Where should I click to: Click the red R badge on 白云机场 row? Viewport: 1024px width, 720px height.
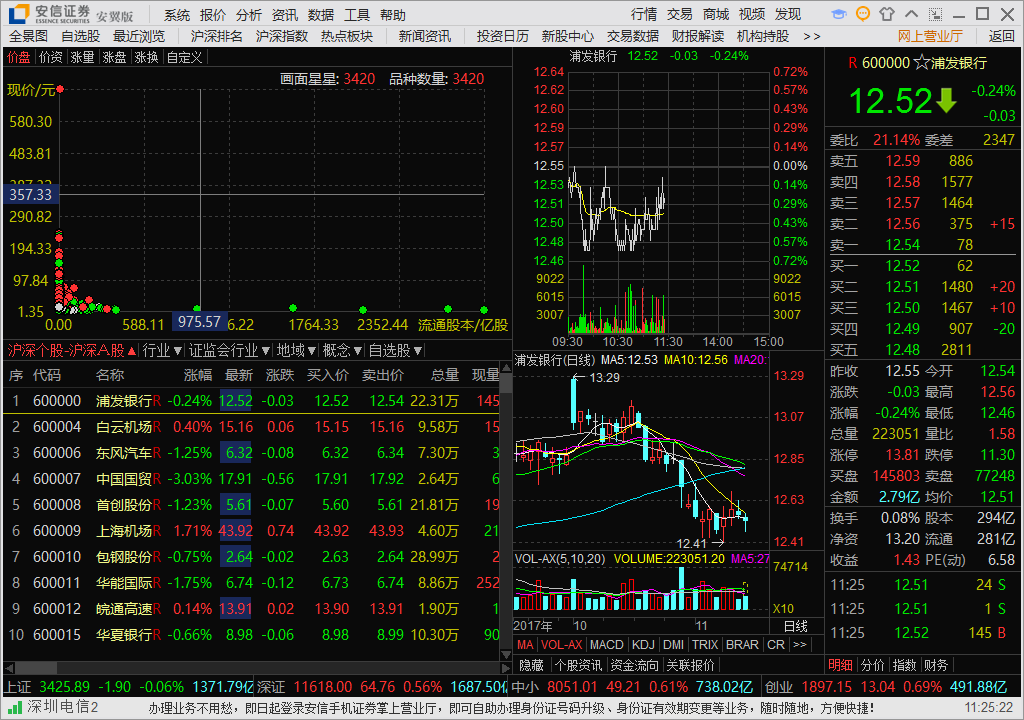coord(157,427)
